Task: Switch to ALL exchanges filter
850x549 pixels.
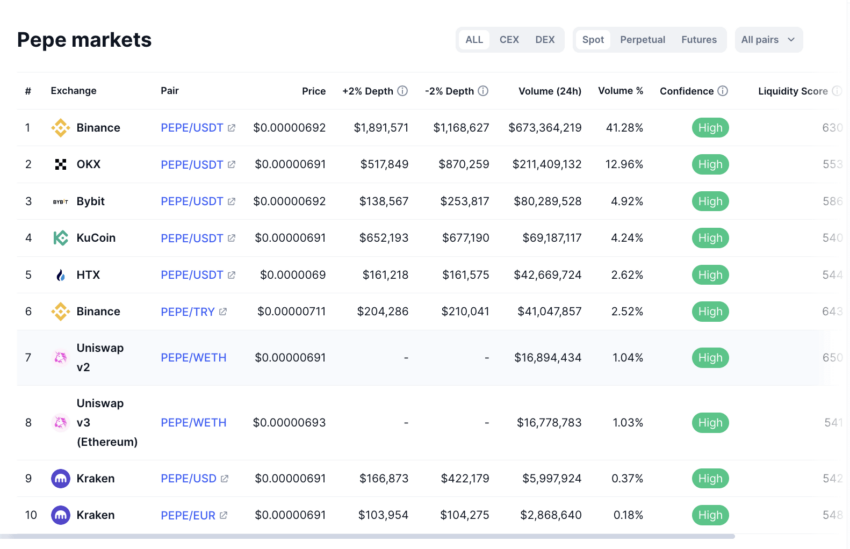Action: point(474,40)
